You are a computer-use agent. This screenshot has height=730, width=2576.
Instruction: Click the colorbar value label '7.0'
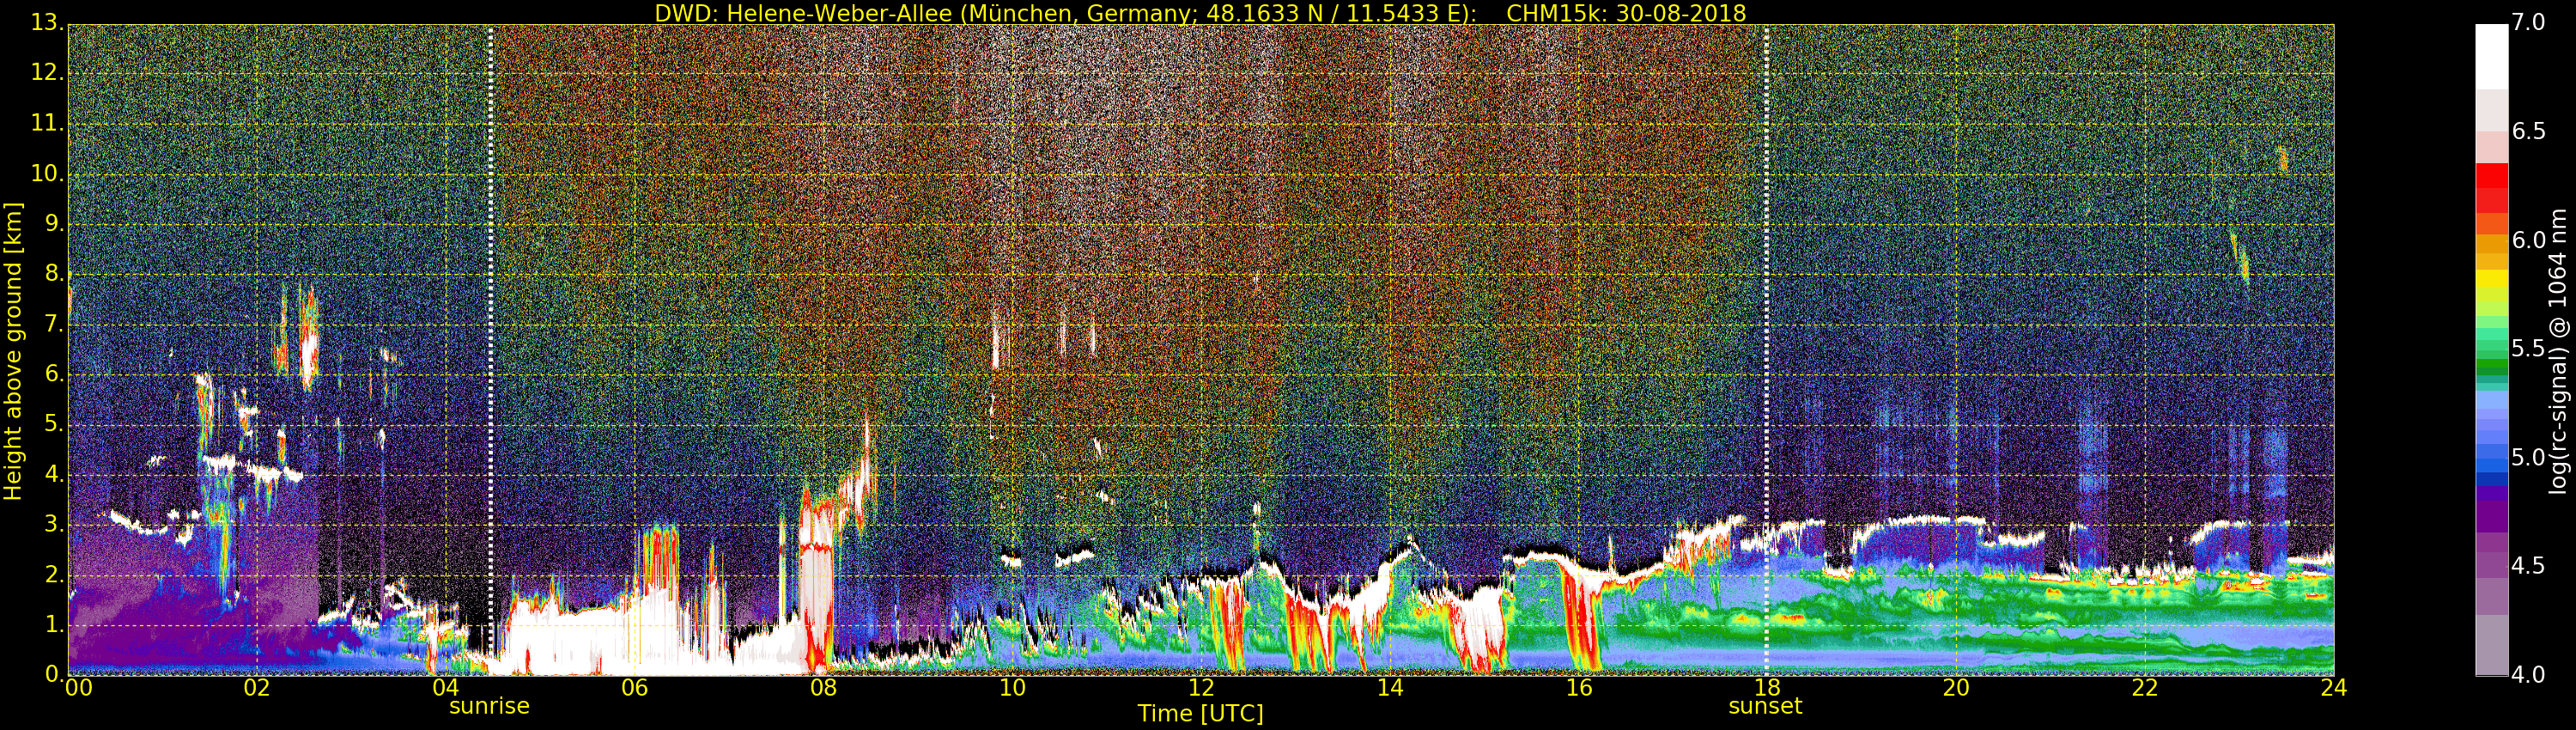2529,22
